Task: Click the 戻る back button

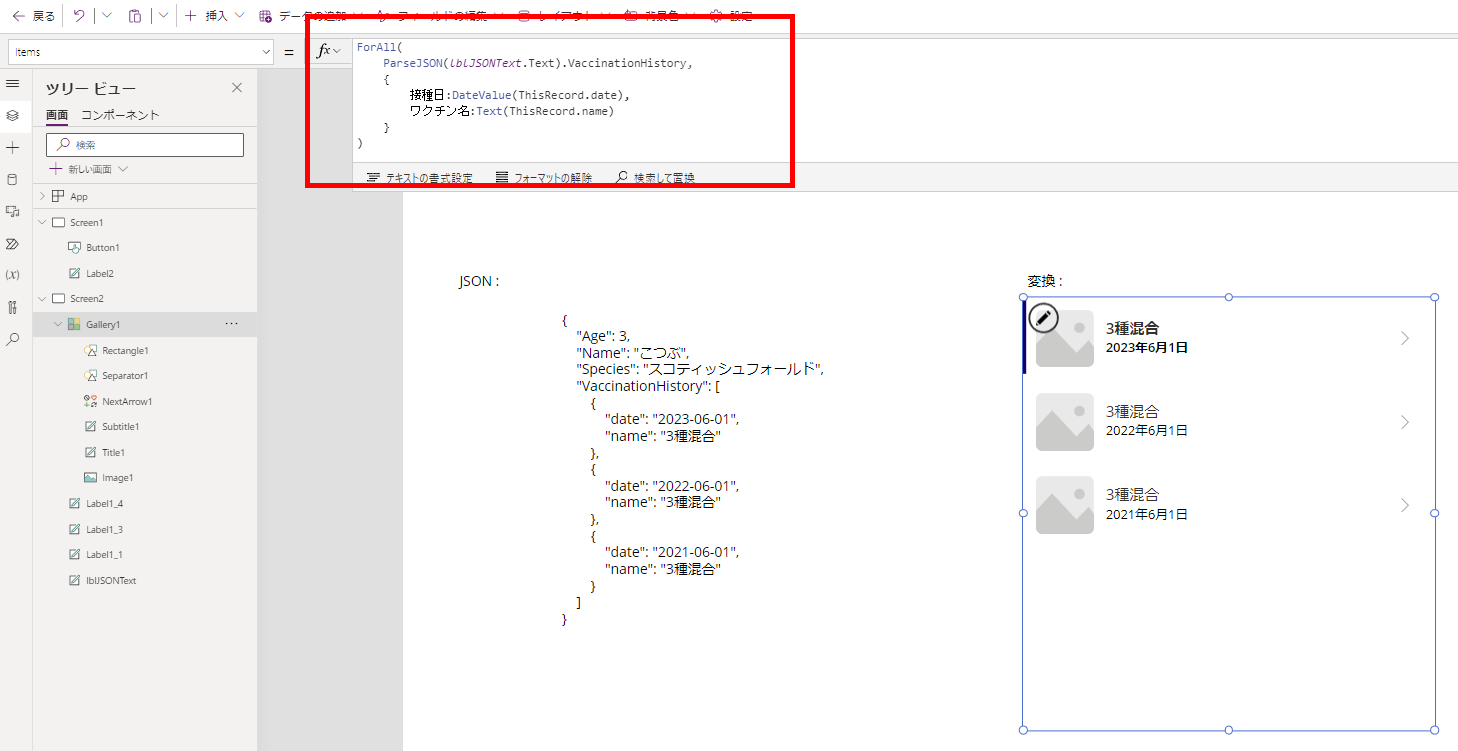Action: click(x=32, y=15)
